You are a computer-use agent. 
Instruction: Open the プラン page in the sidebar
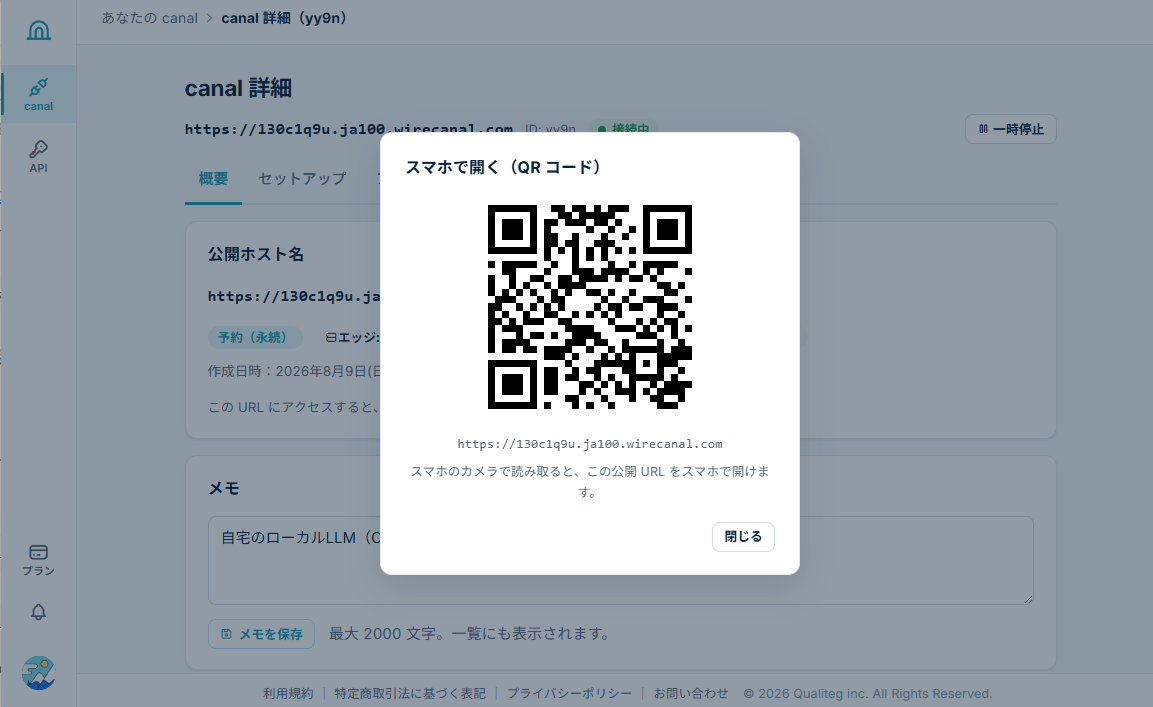coord(38,560)
